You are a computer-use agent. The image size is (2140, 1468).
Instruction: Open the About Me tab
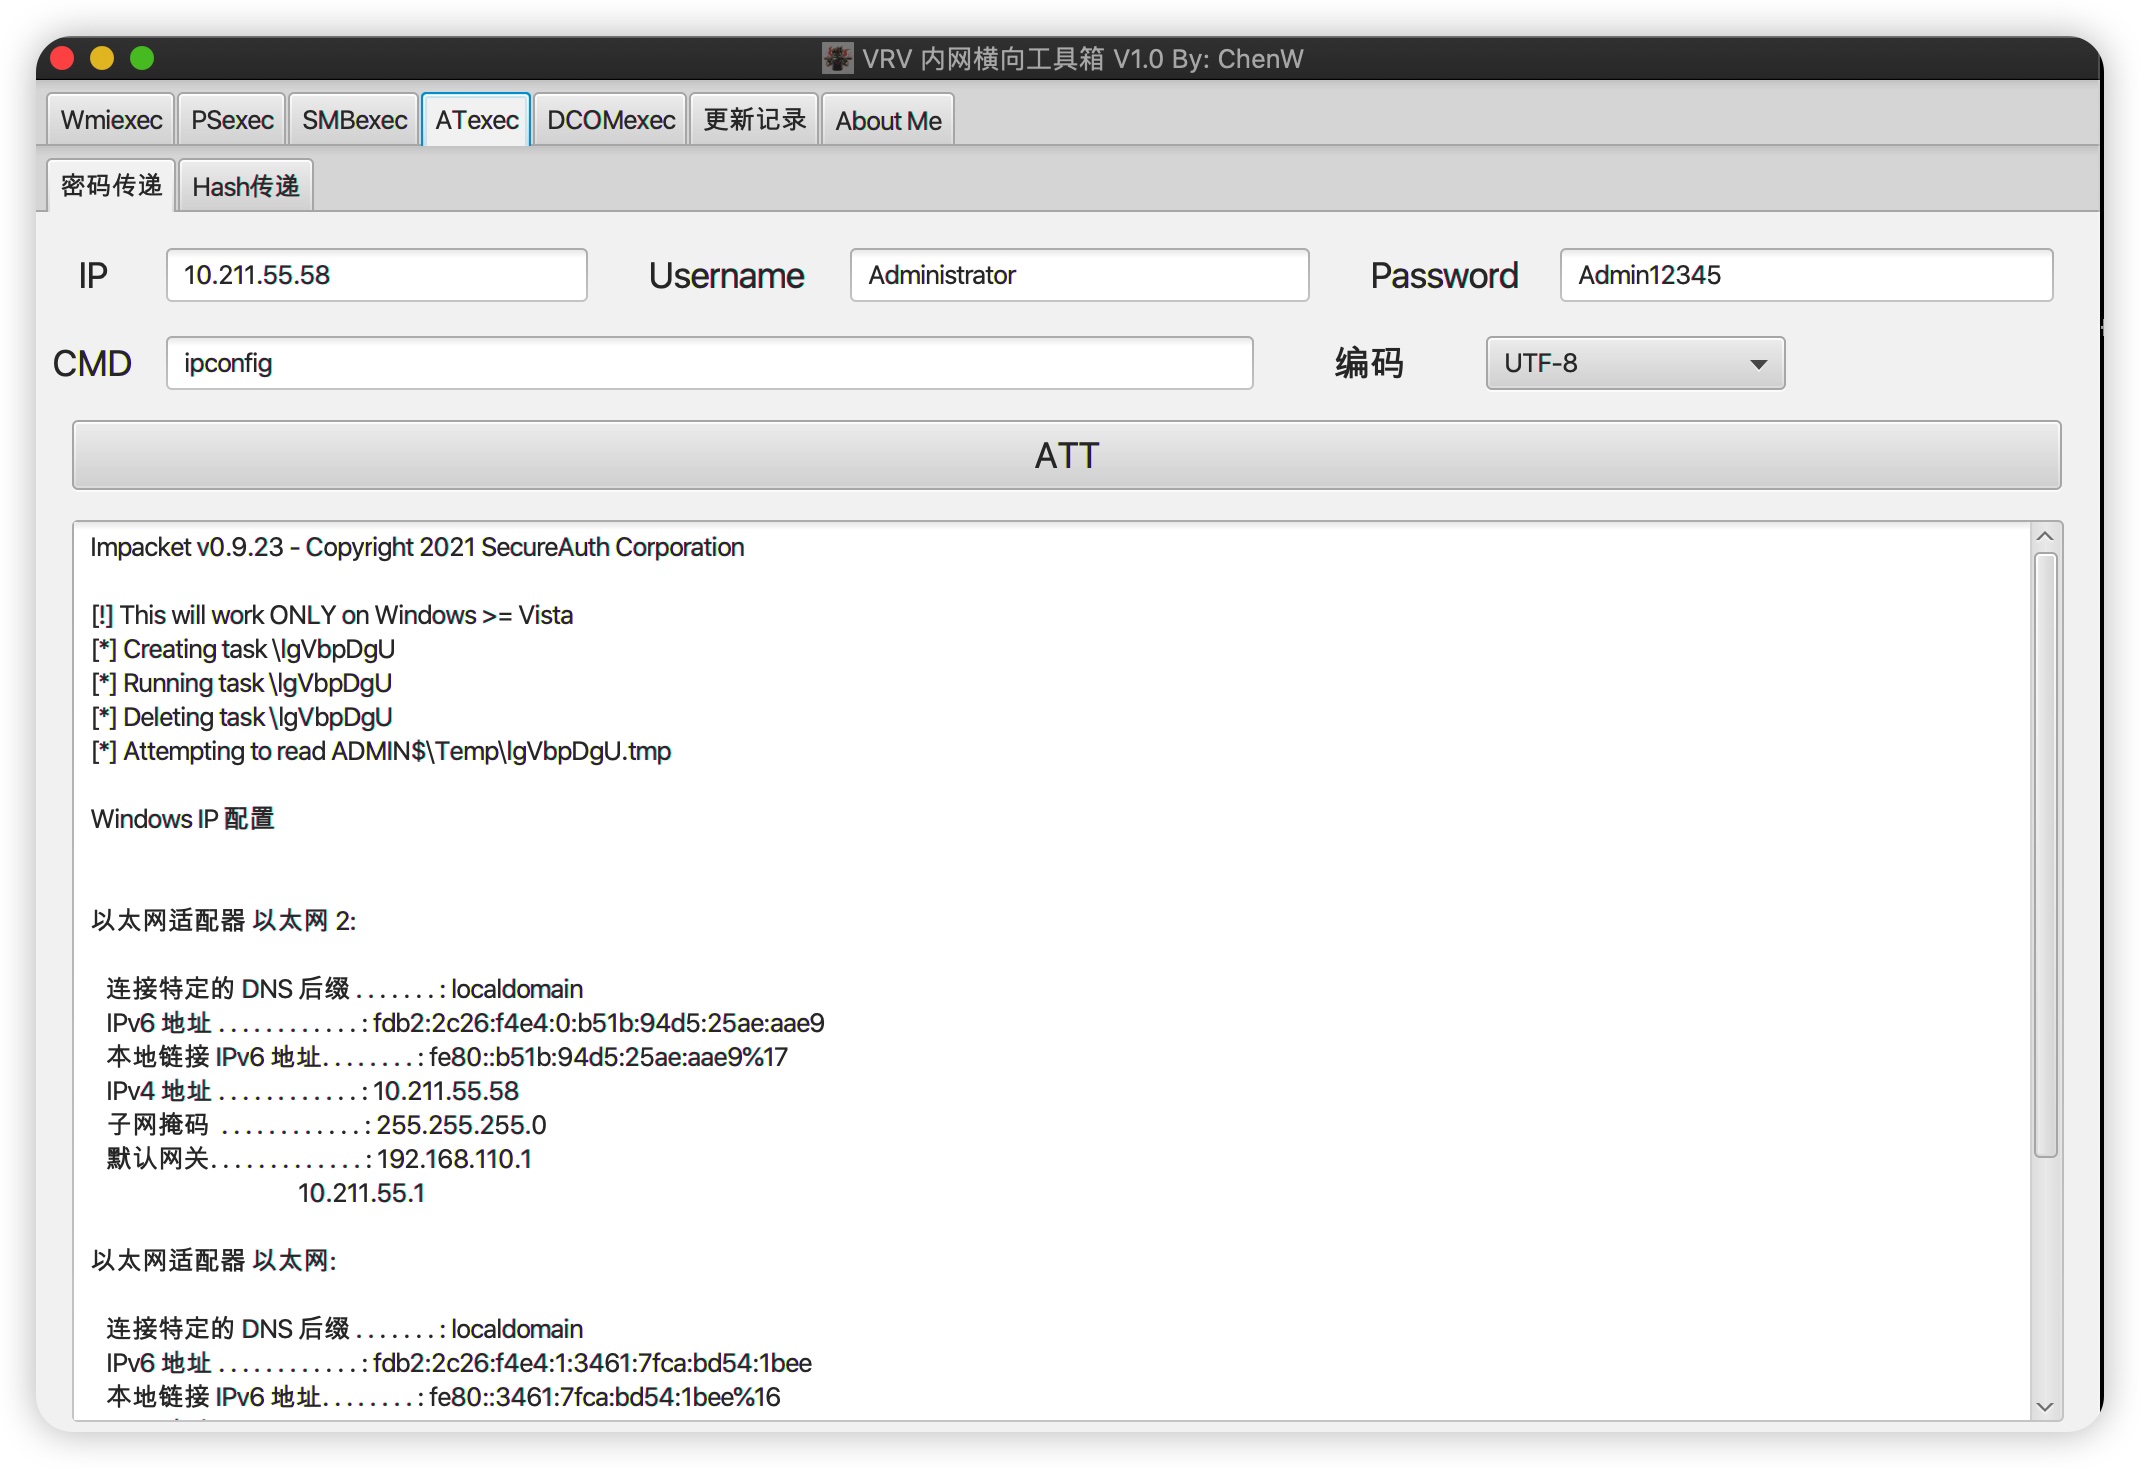click(888, 121)
